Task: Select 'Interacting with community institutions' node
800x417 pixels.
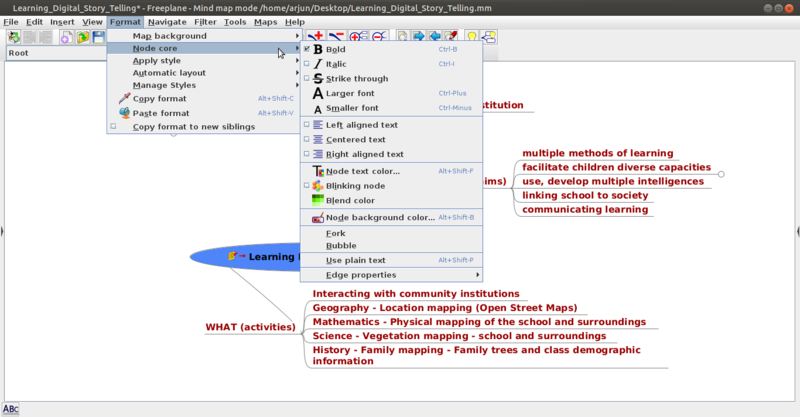Action: pyautogui.click(x=416, y=294)
